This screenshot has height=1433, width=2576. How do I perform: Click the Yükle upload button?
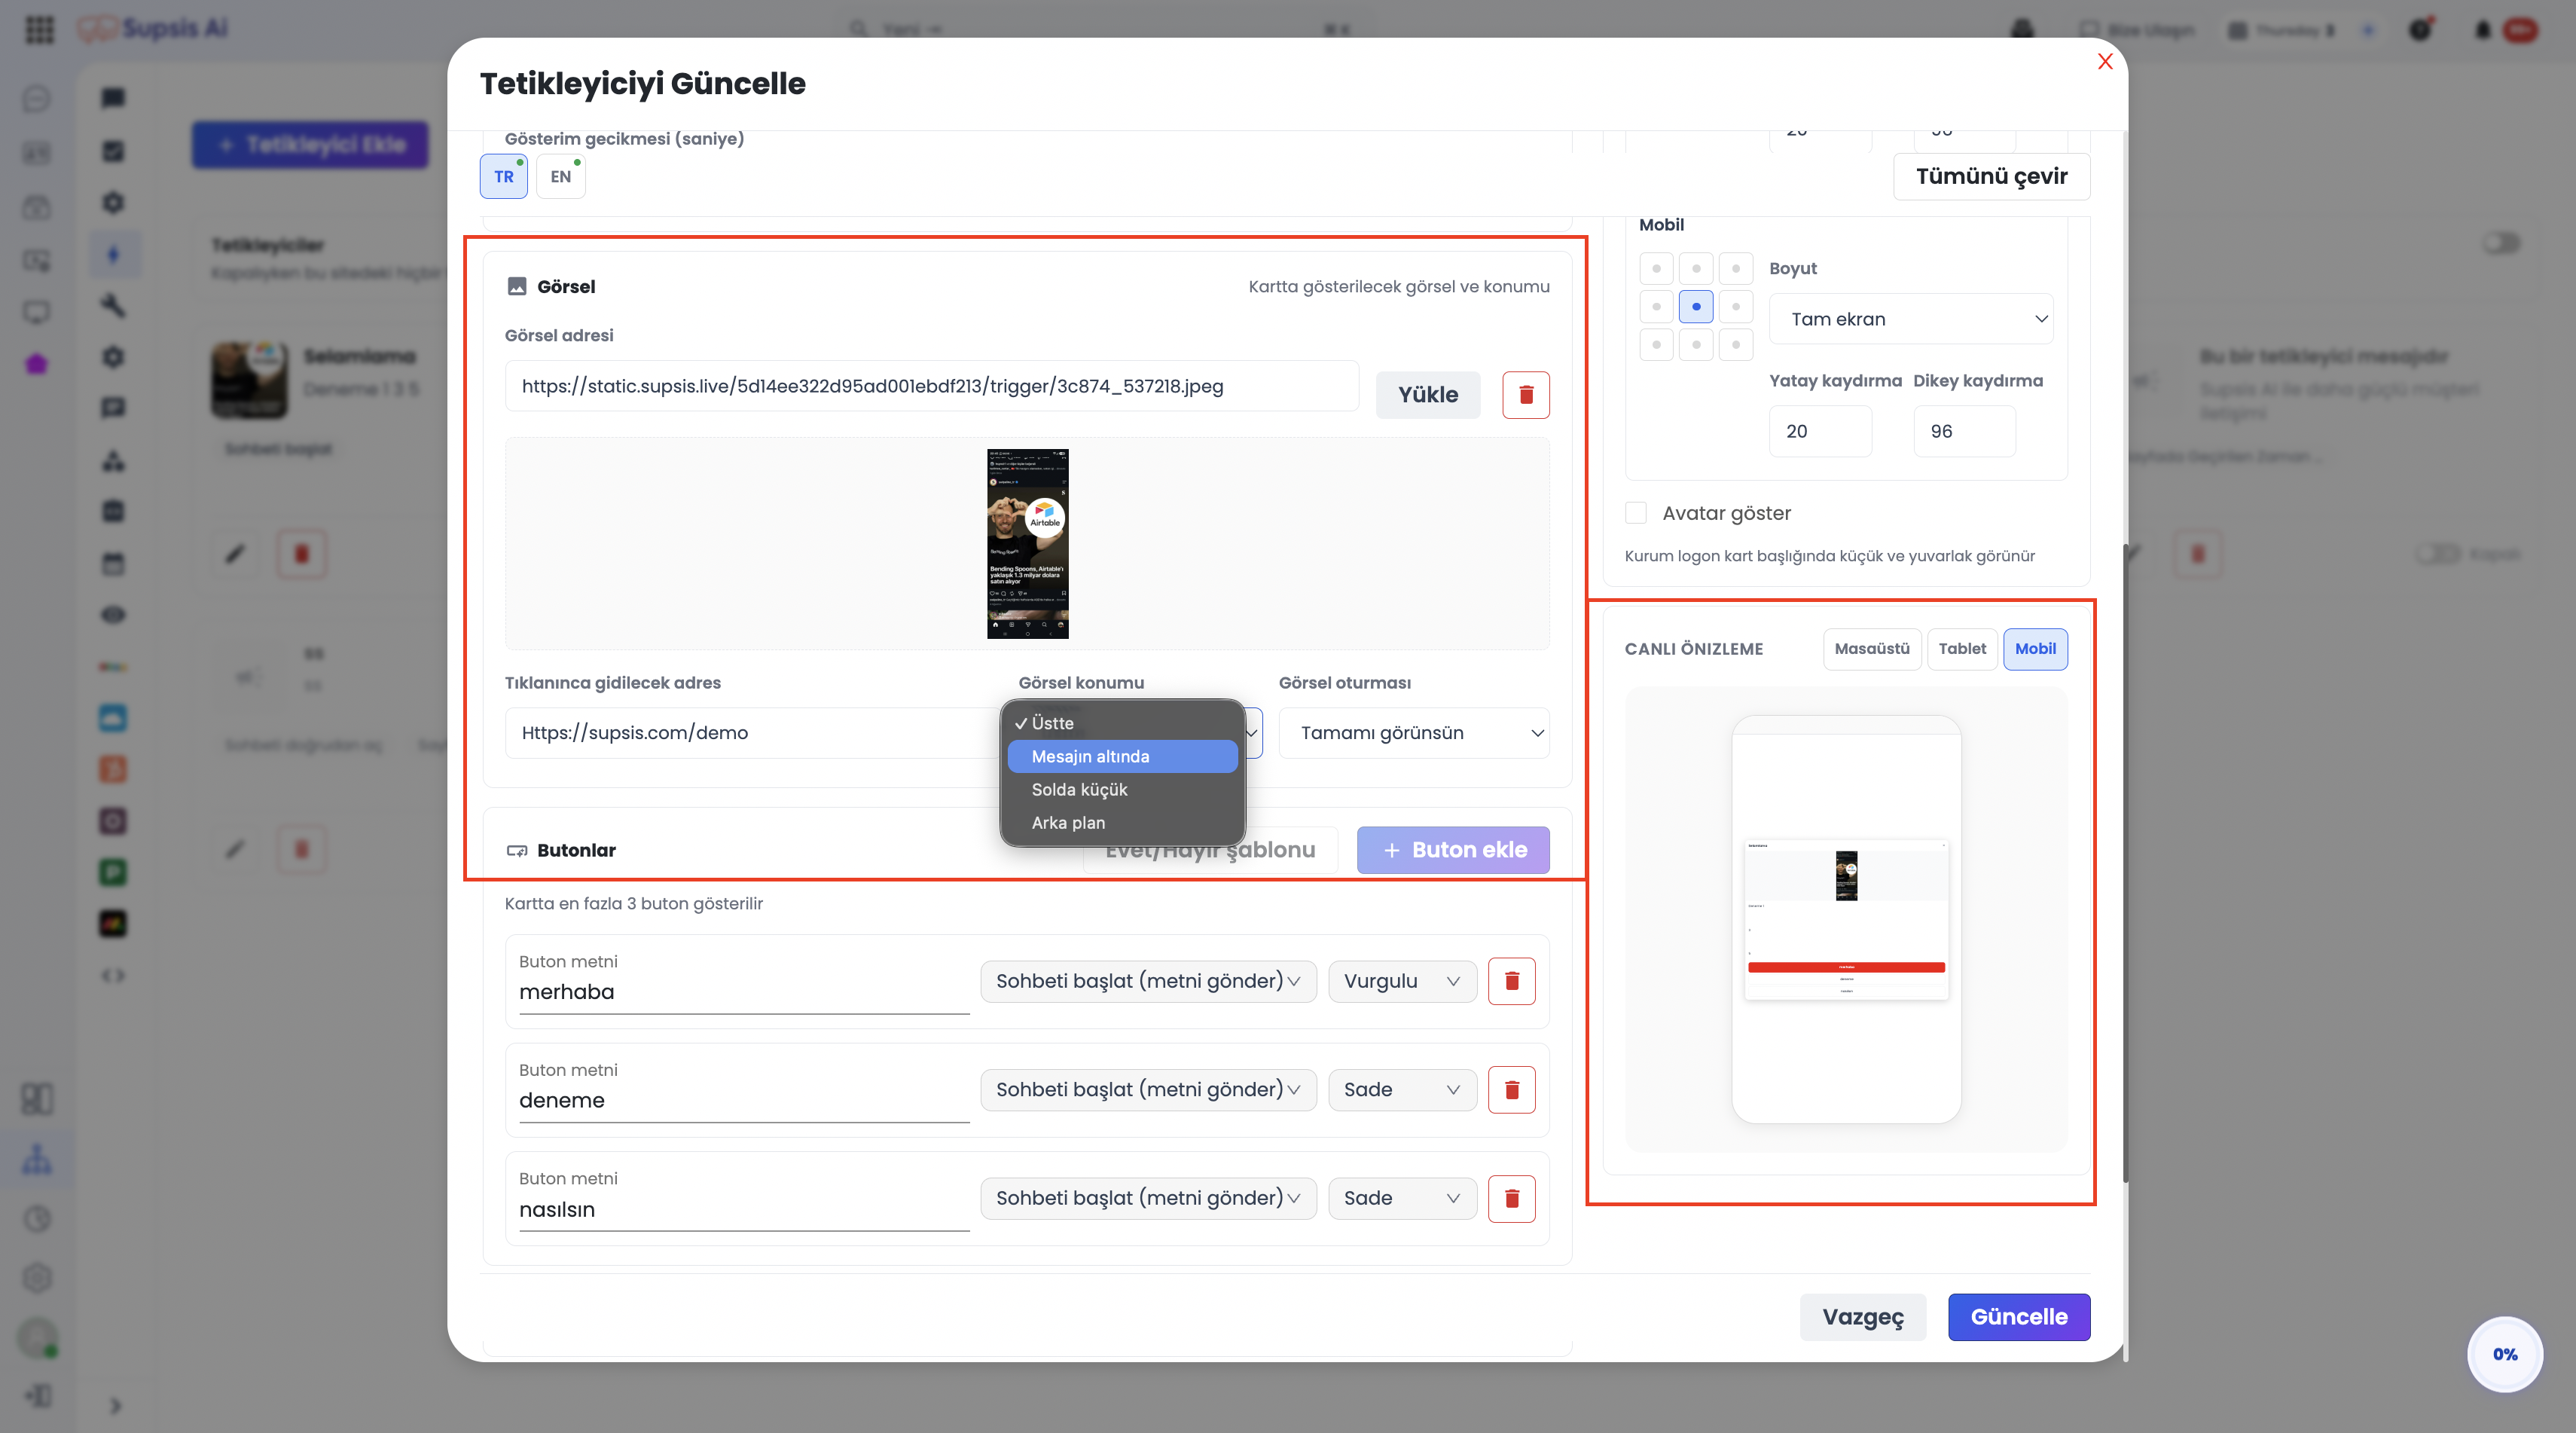(x=1428, y=395)
